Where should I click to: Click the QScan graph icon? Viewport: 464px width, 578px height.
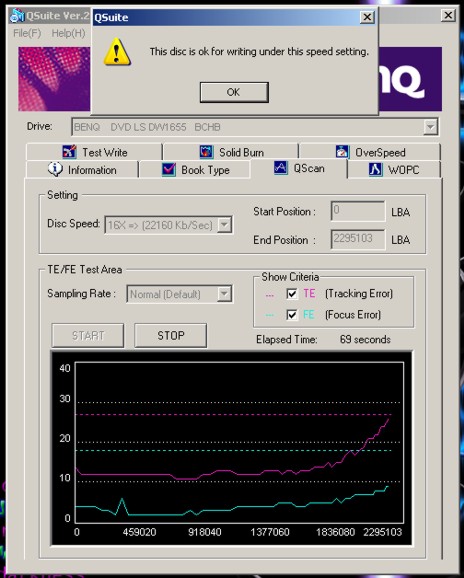tap(280, 168)
